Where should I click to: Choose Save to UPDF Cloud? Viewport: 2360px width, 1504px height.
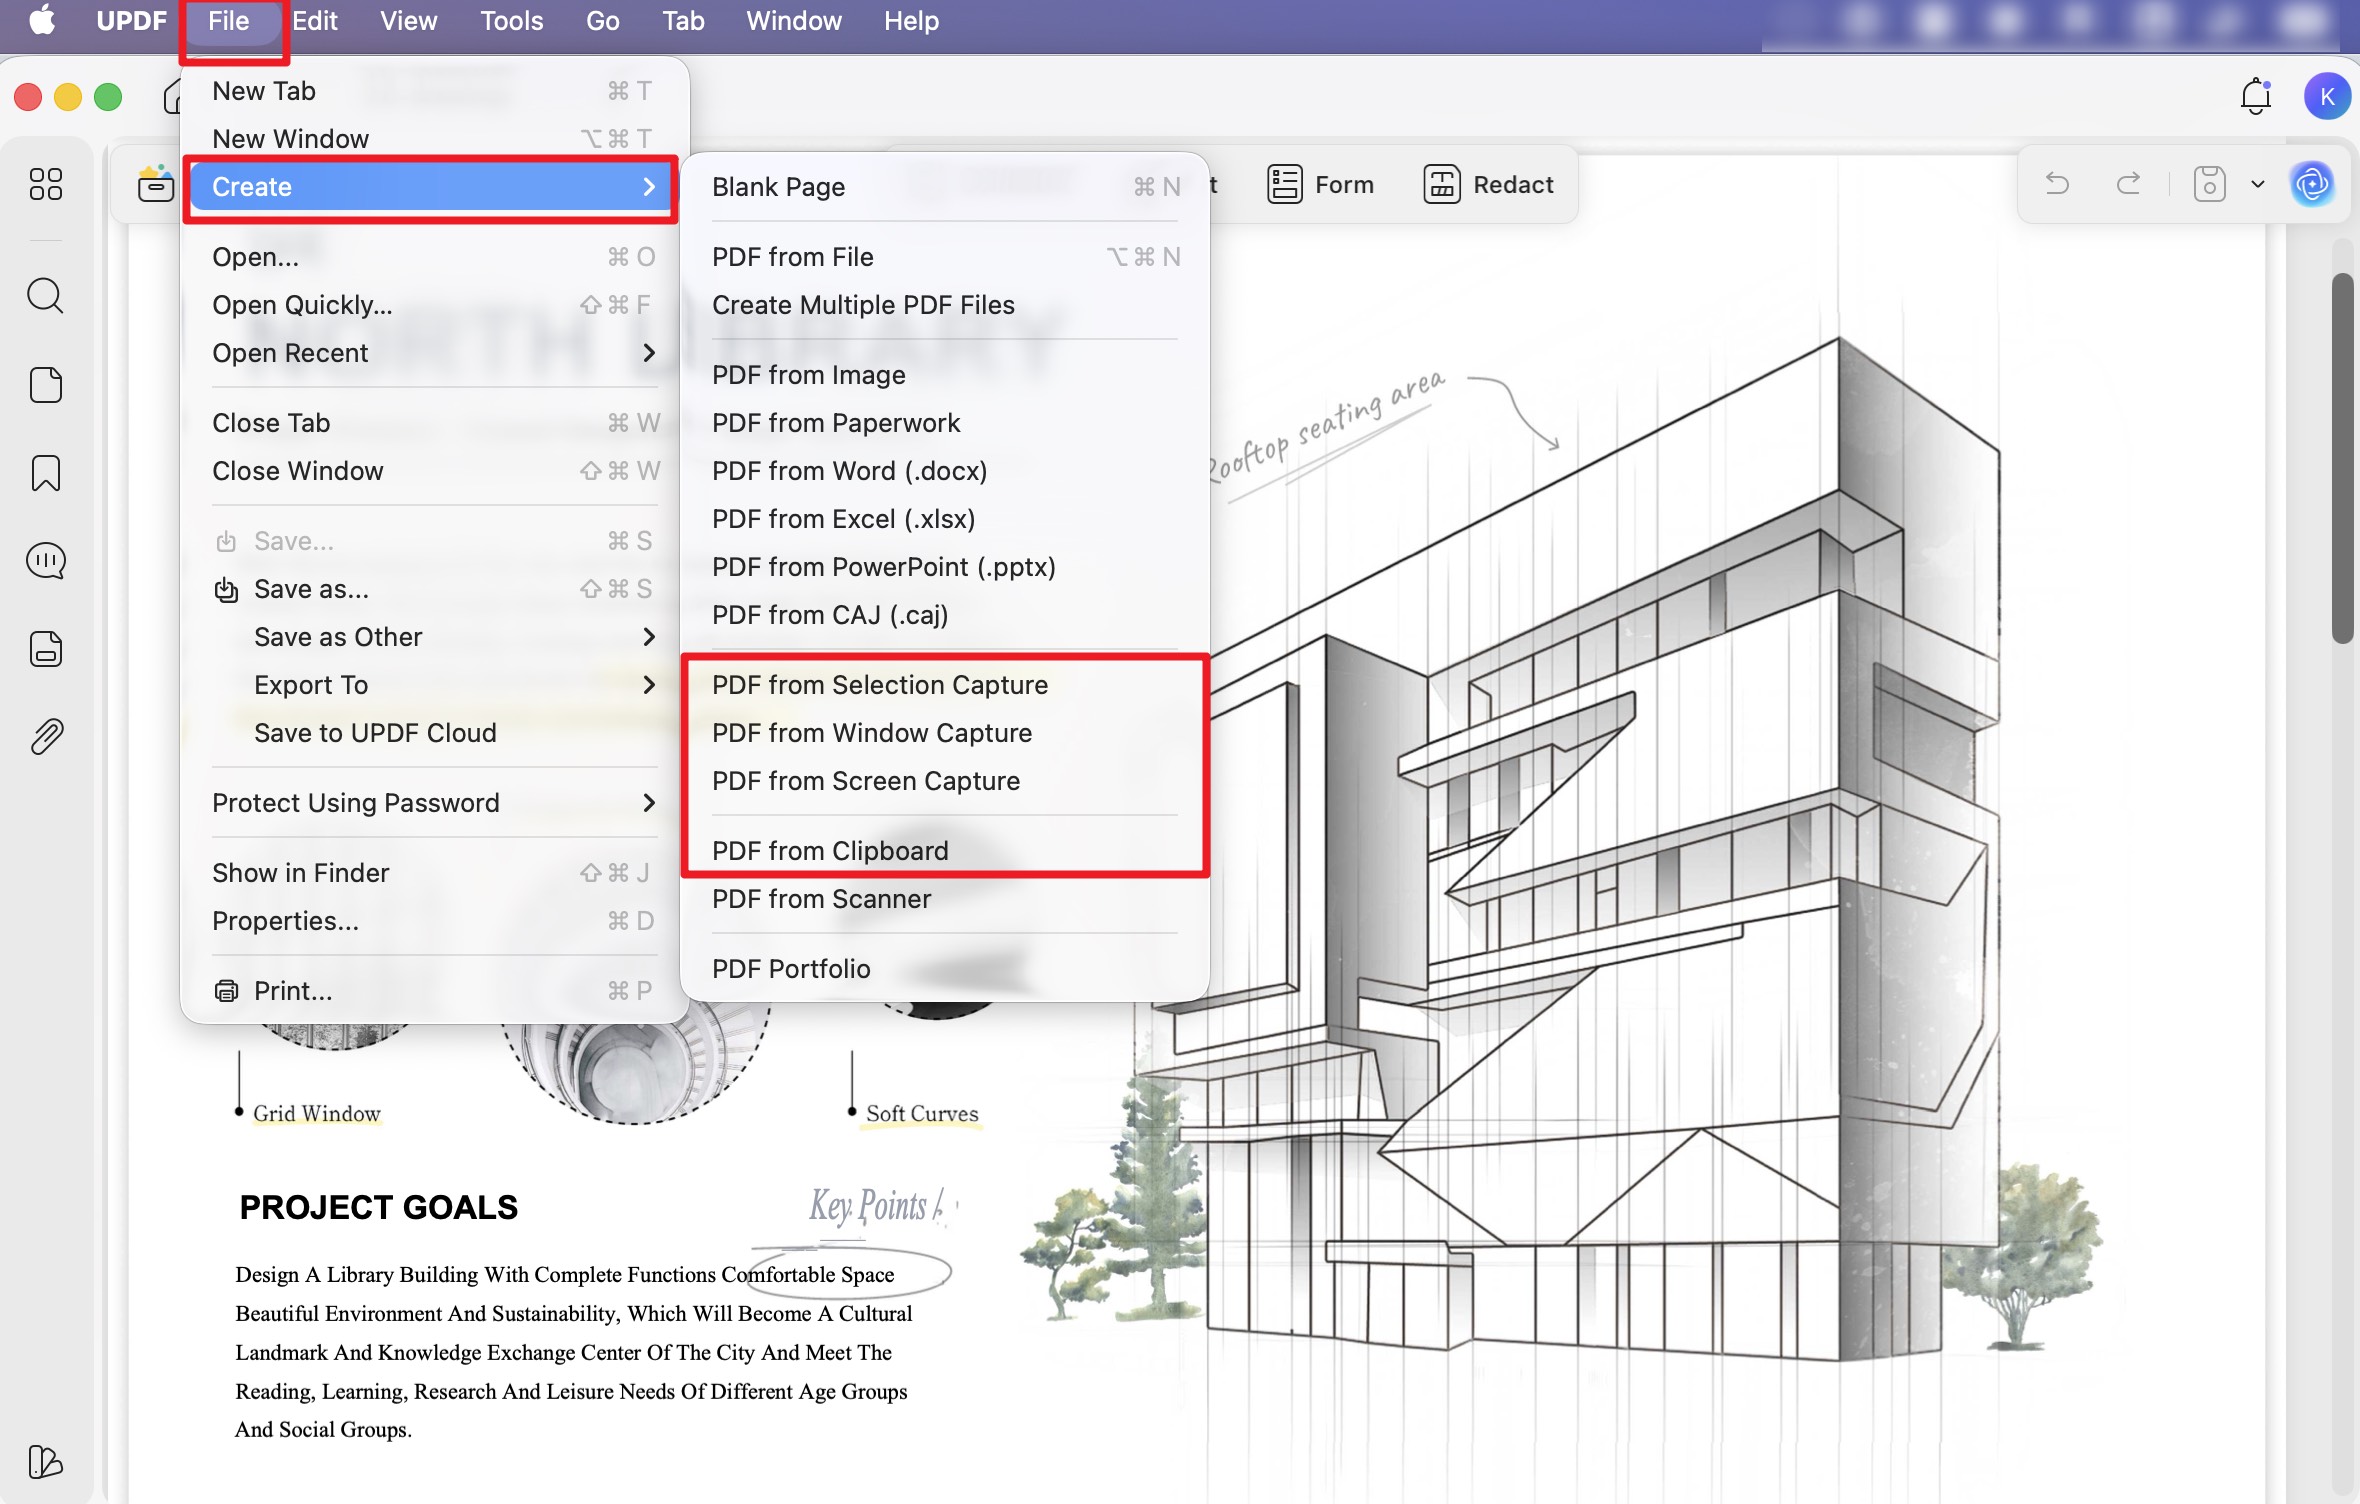434,733
